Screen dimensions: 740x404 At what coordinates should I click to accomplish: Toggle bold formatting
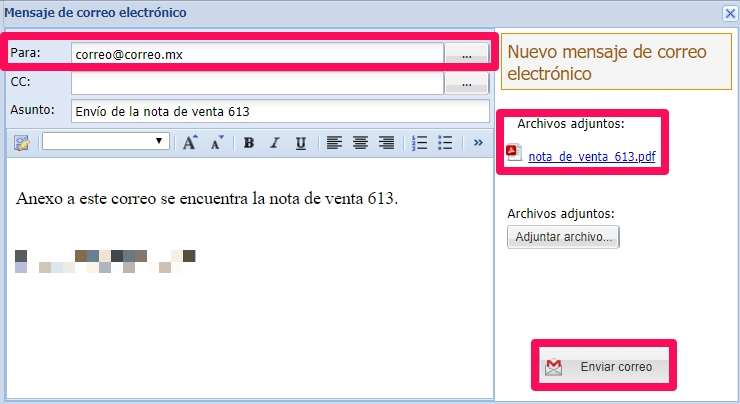pyautogui.click(x=249, y=143)
